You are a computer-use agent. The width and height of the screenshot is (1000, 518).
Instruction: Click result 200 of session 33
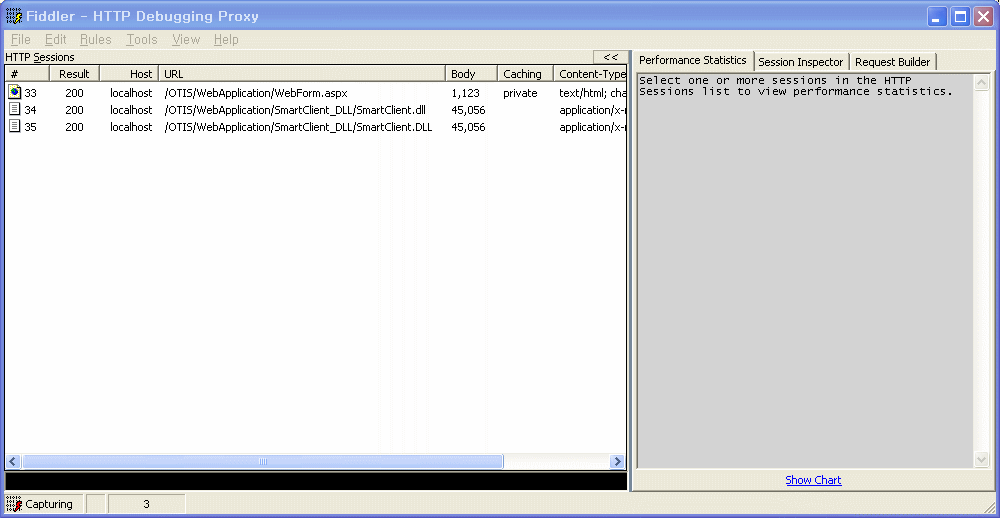(74, 93)
